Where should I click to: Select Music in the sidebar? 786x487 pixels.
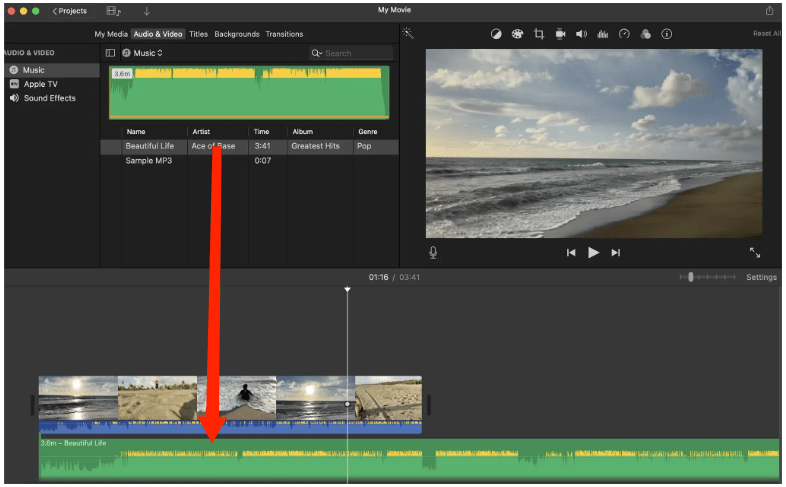[x=52, y=70]
